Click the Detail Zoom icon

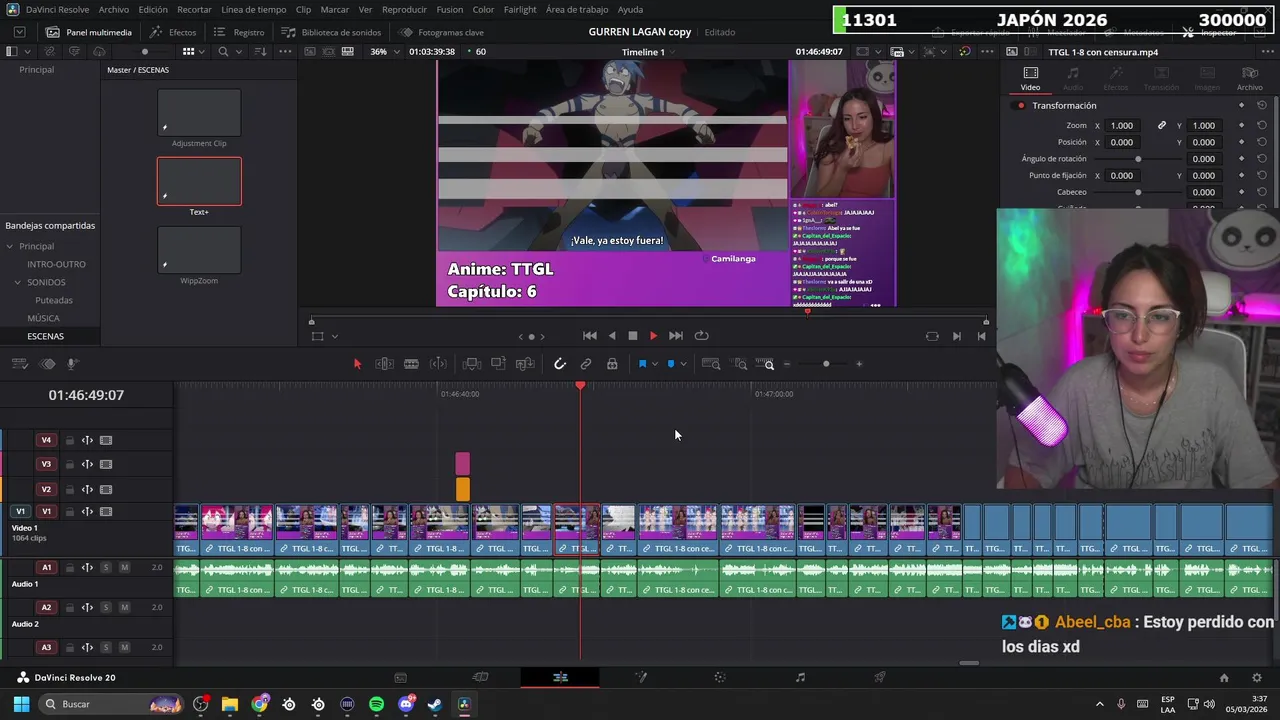[740, 364]
